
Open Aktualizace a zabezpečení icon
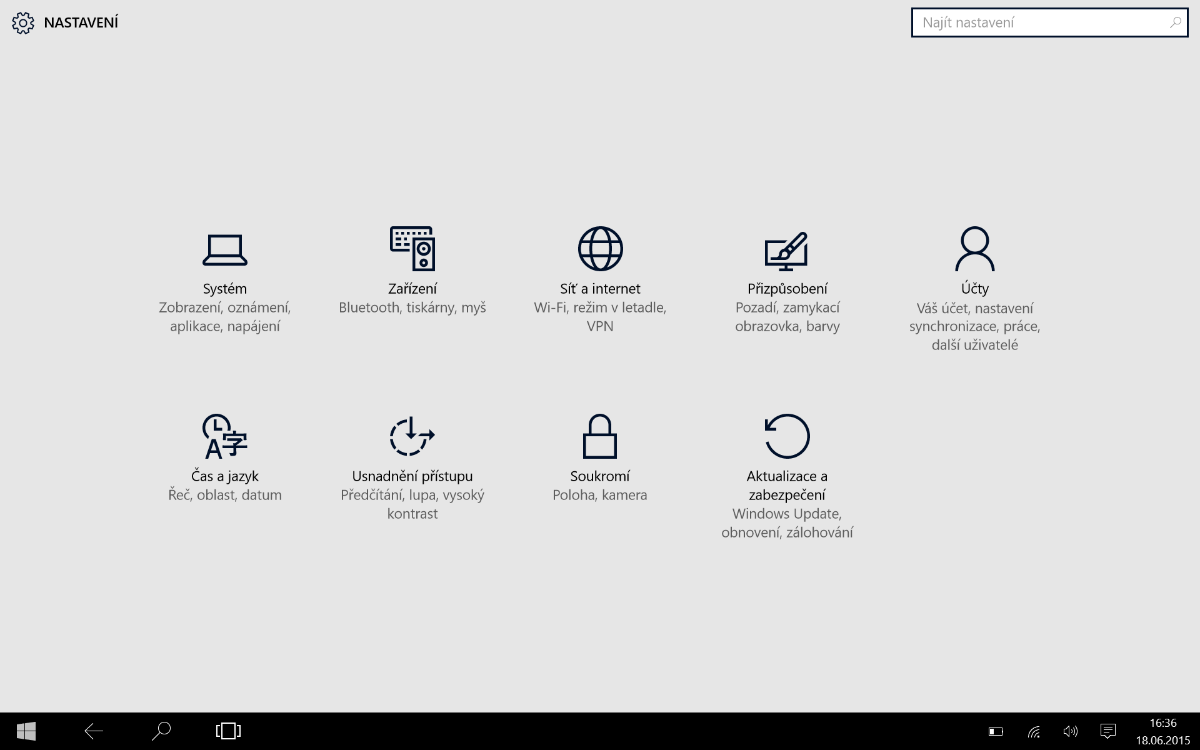click(786, 437)
